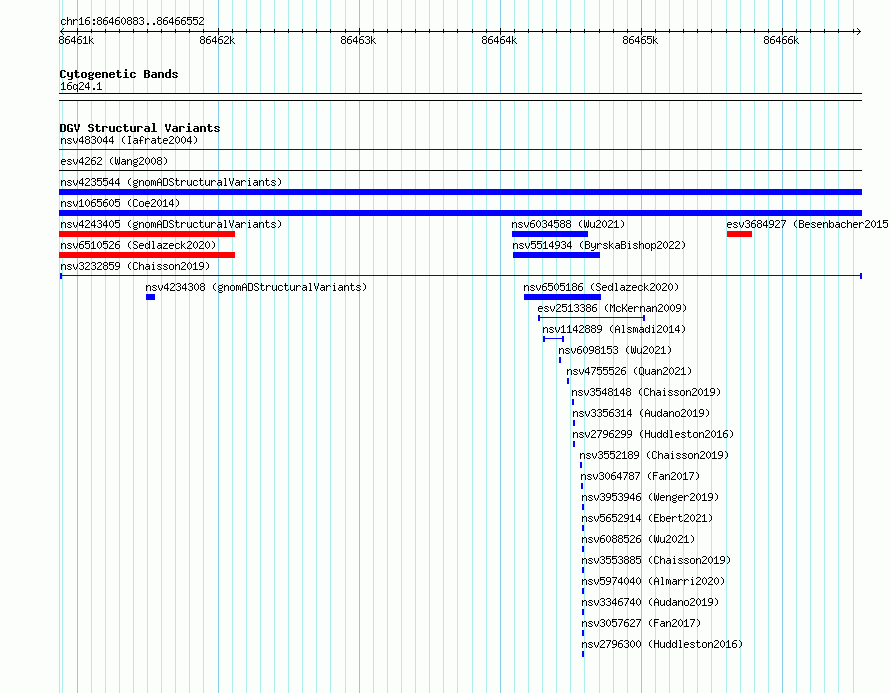Select the 16q24.1 cytogenetic band label
Image resolution: width=890 pixels, height=693 pixels.
(81, 86)
